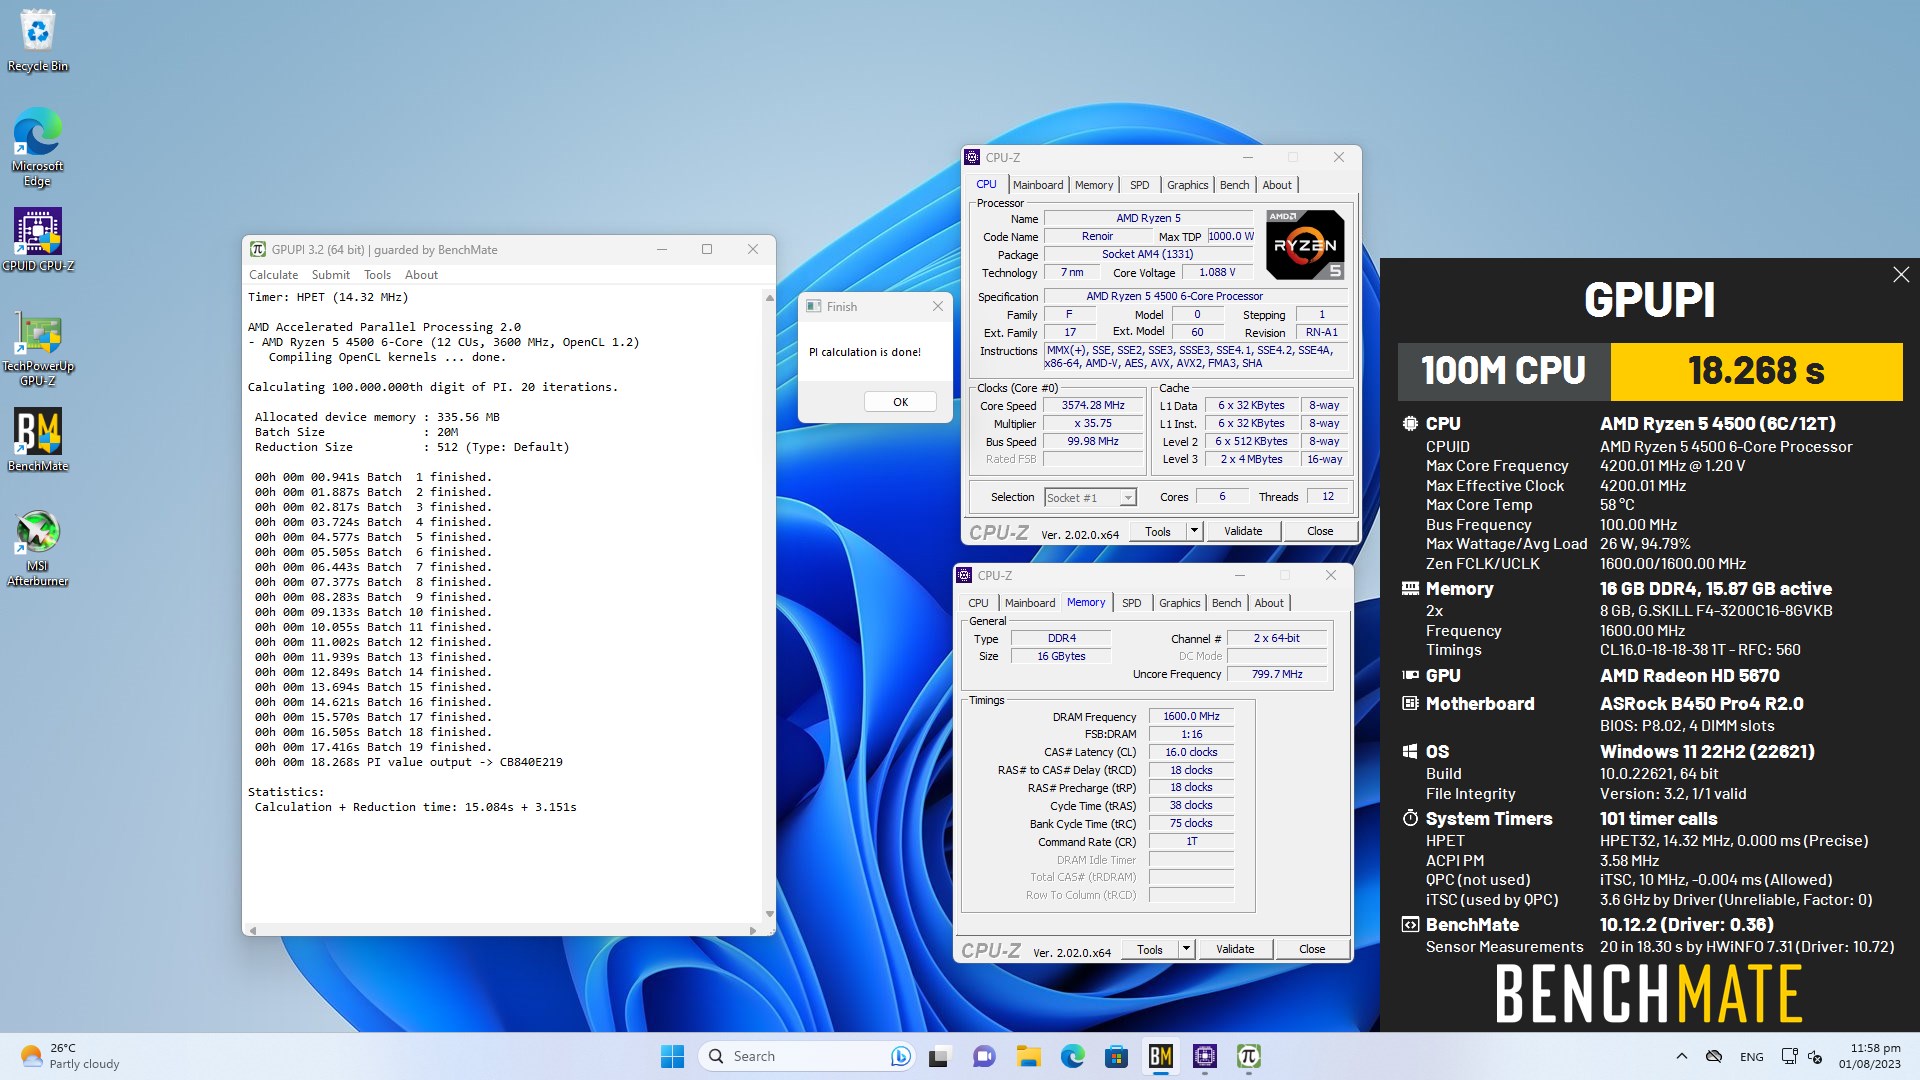Screen dimensions: 1920x1080
Task: Close the Finish dialog
Action: click(937, 306)
